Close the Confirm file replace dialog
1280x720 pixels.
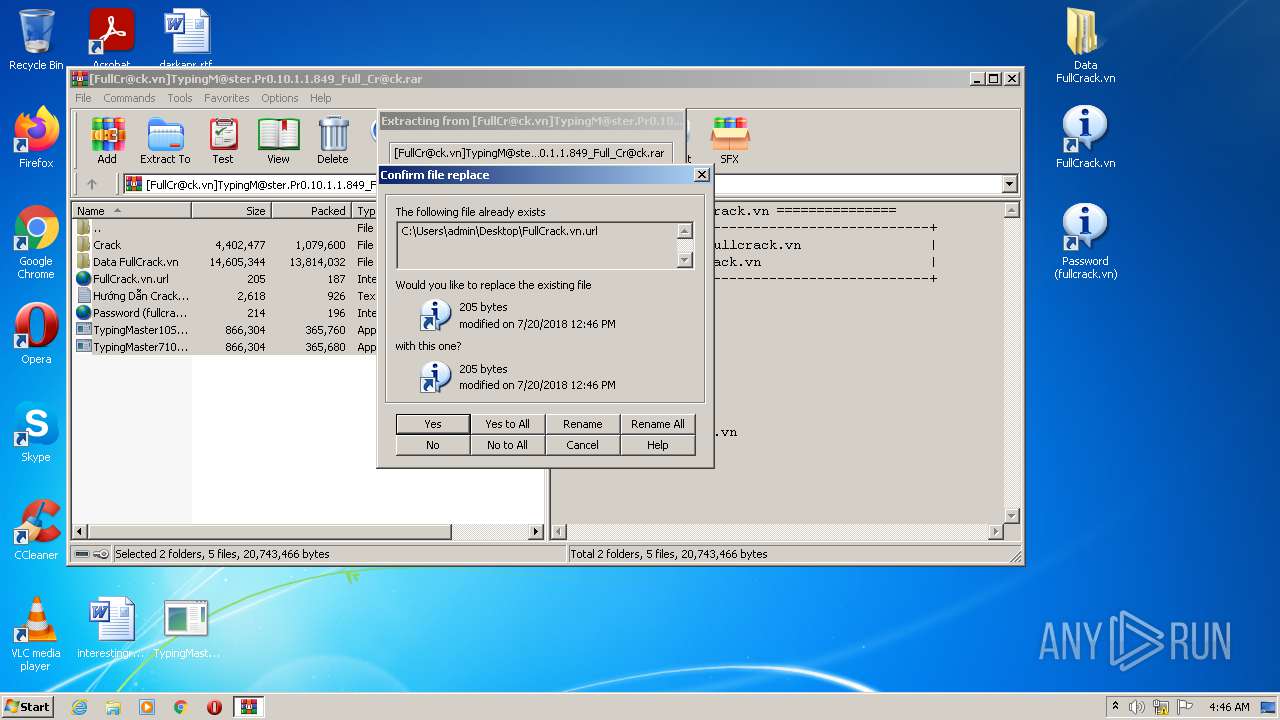[x=702, y=175]
